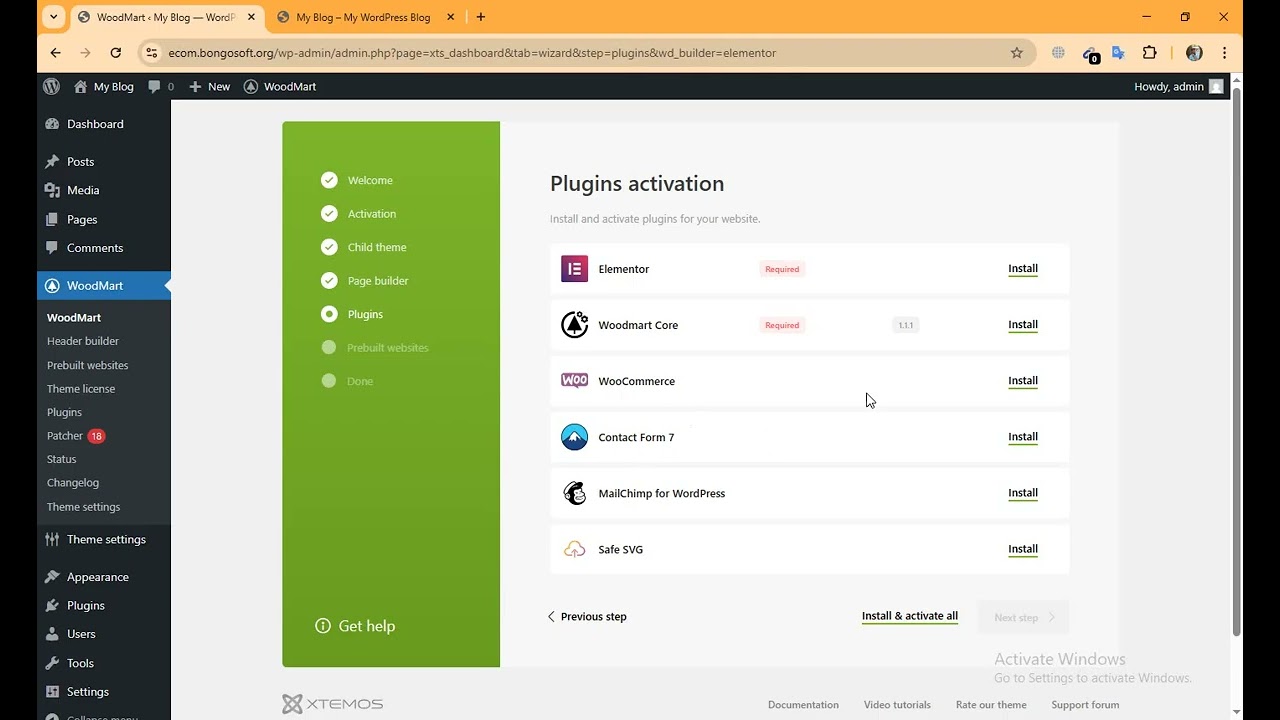Image resolution: width=1280 pixels, height=720 pixels.
Task: Click Rate our theme link
Action: pyautogui.click(x=991, y=705)
